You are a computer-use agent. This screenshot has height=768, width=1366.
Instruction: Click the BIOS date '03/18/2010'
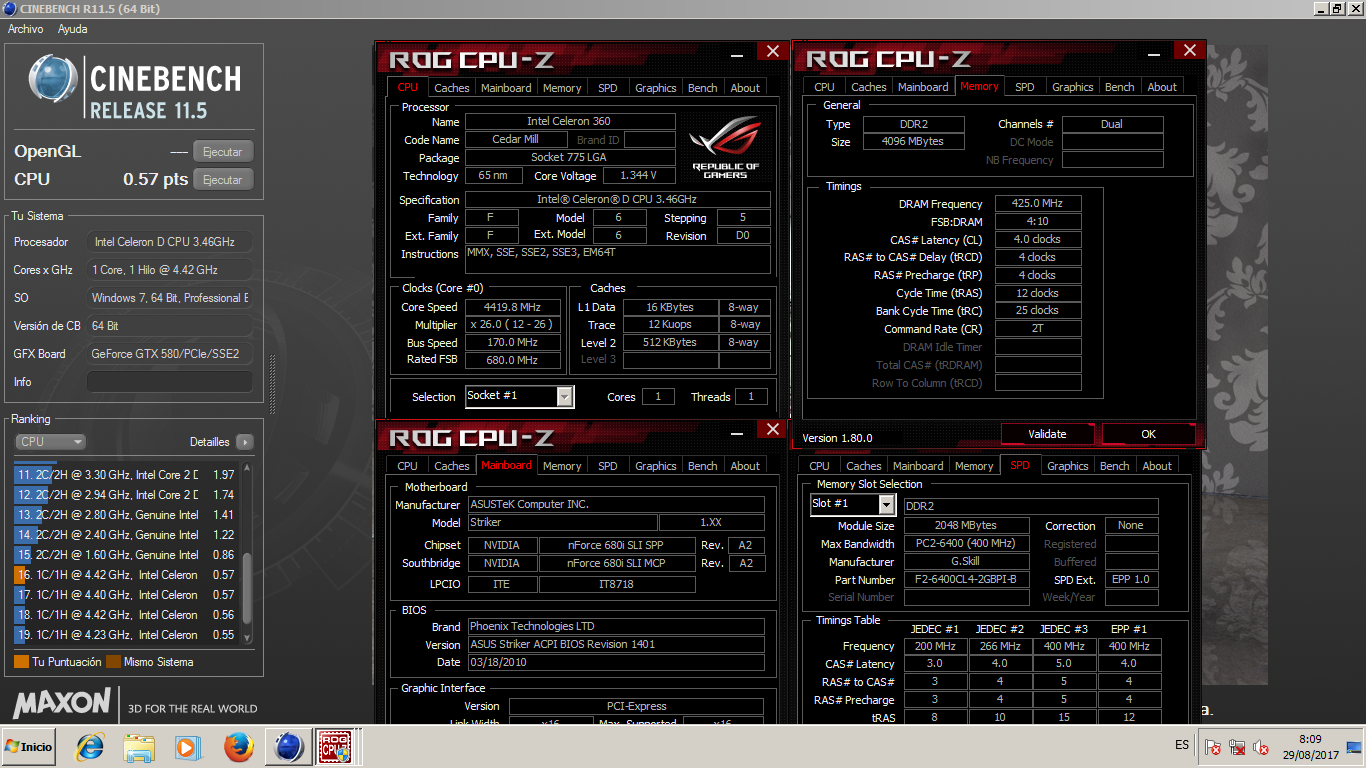(615, 662)
